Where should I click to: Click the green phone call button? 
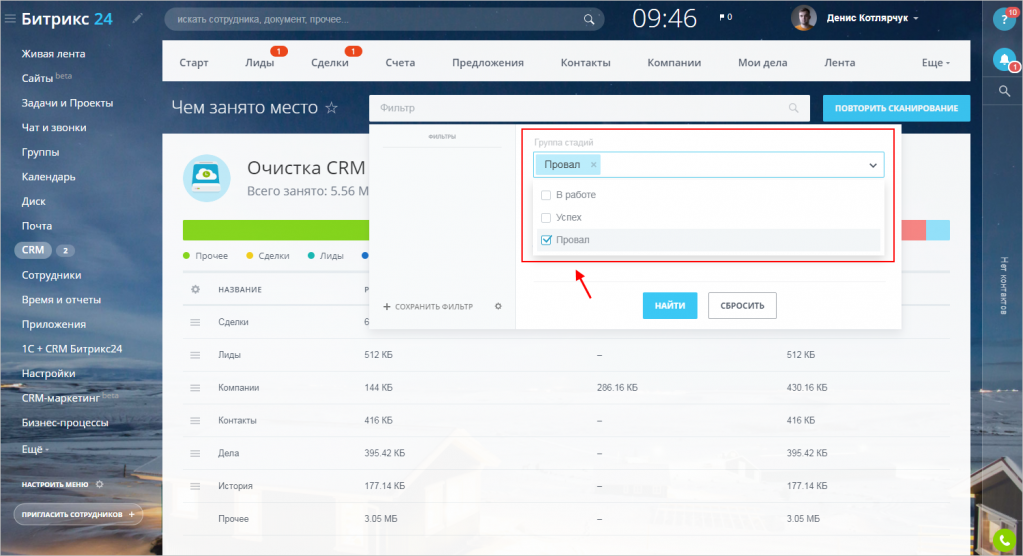(x=1004, y=541)
